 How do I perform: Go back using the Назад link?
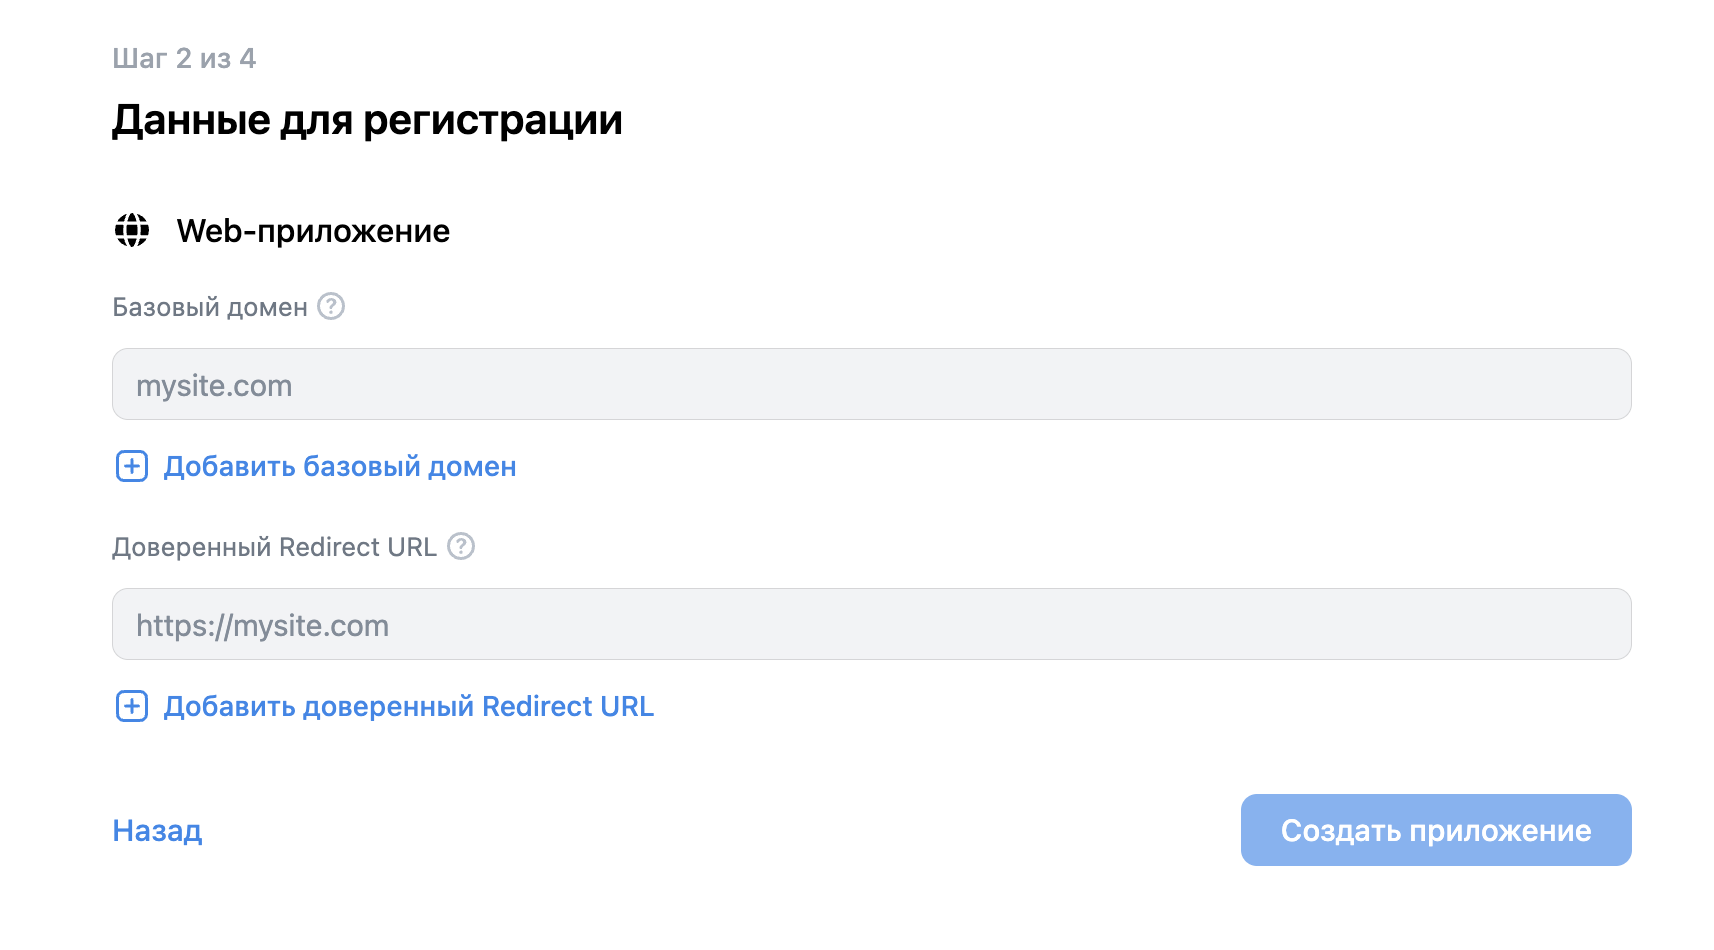click(157, 831)
